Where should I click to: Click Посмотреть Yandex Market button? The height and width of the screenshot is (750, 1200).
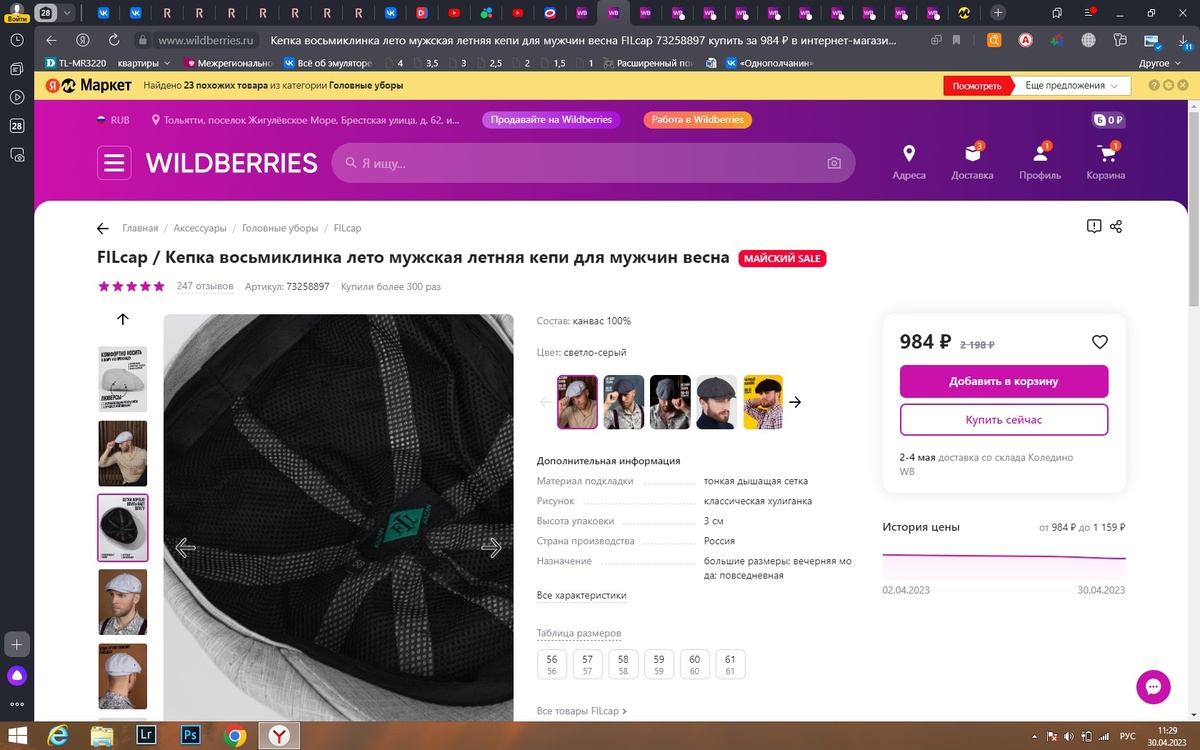click(977, 86)
